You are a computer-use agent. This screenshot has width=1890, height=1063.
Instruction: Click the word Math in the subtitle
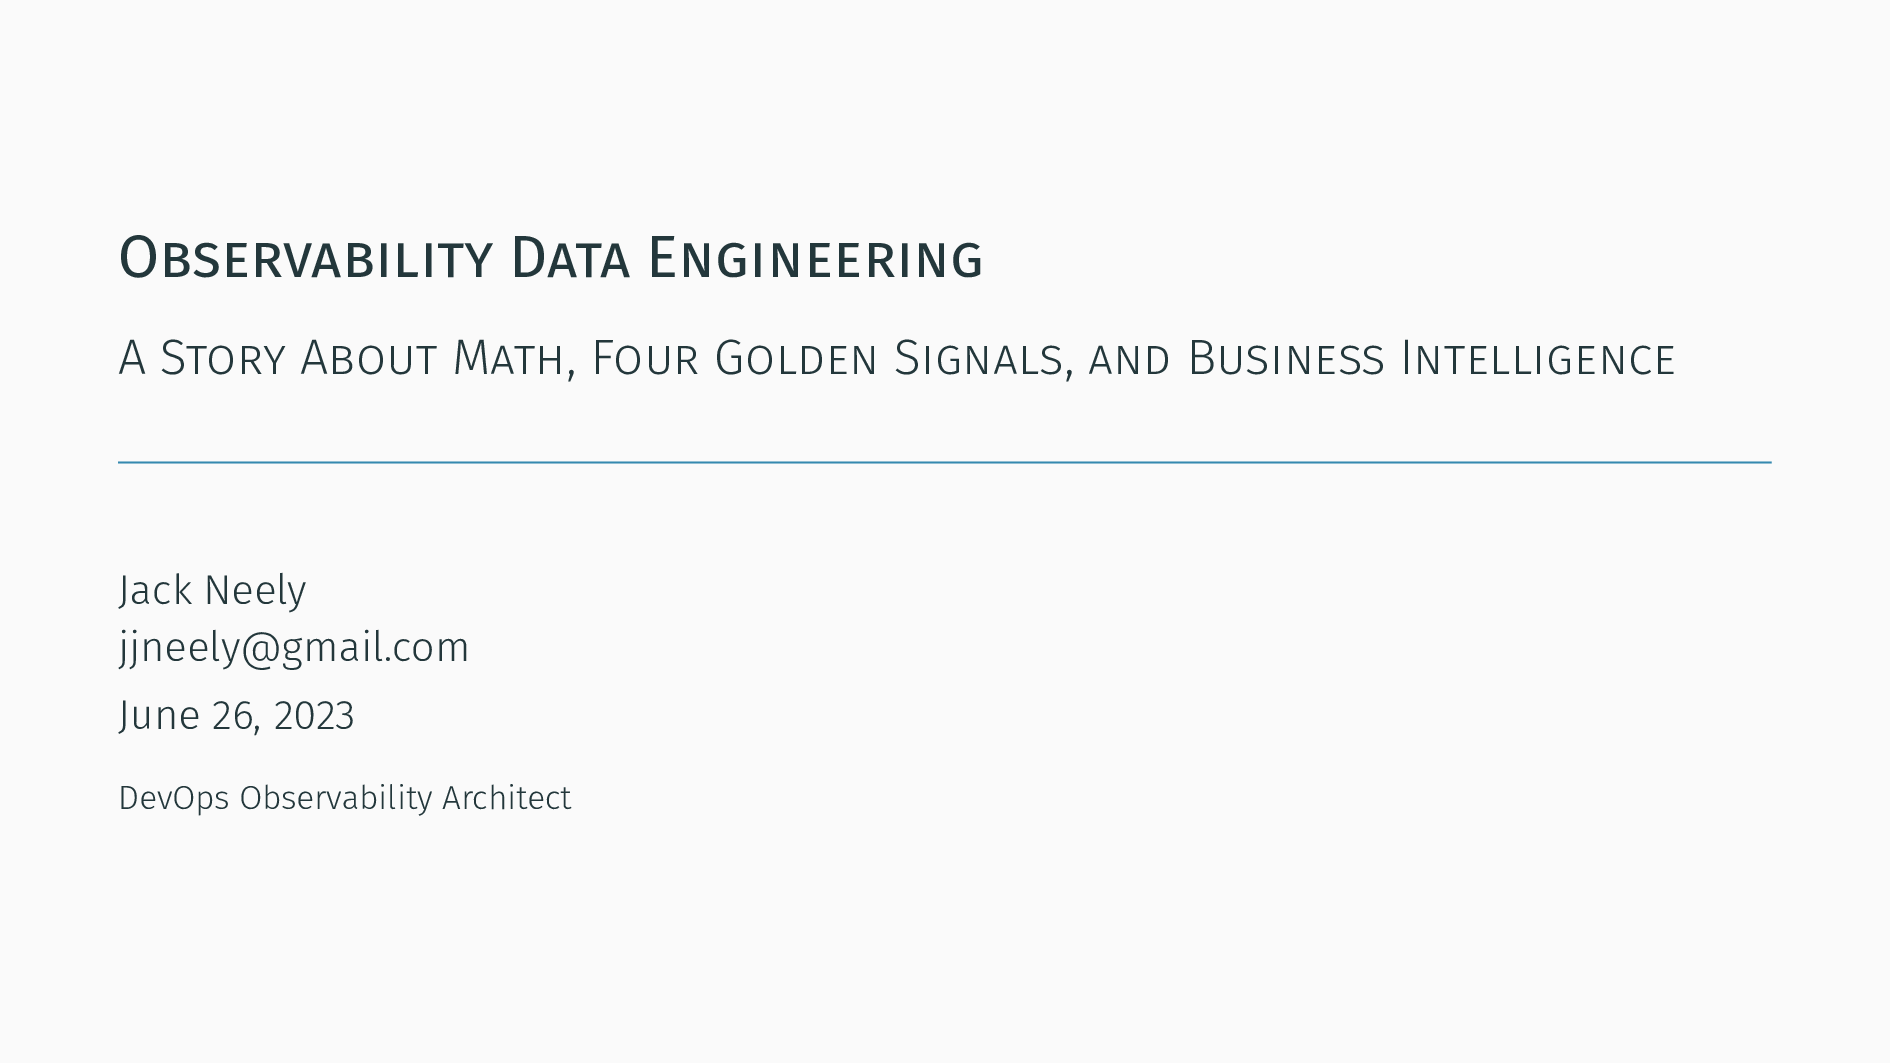click(508, 358)
